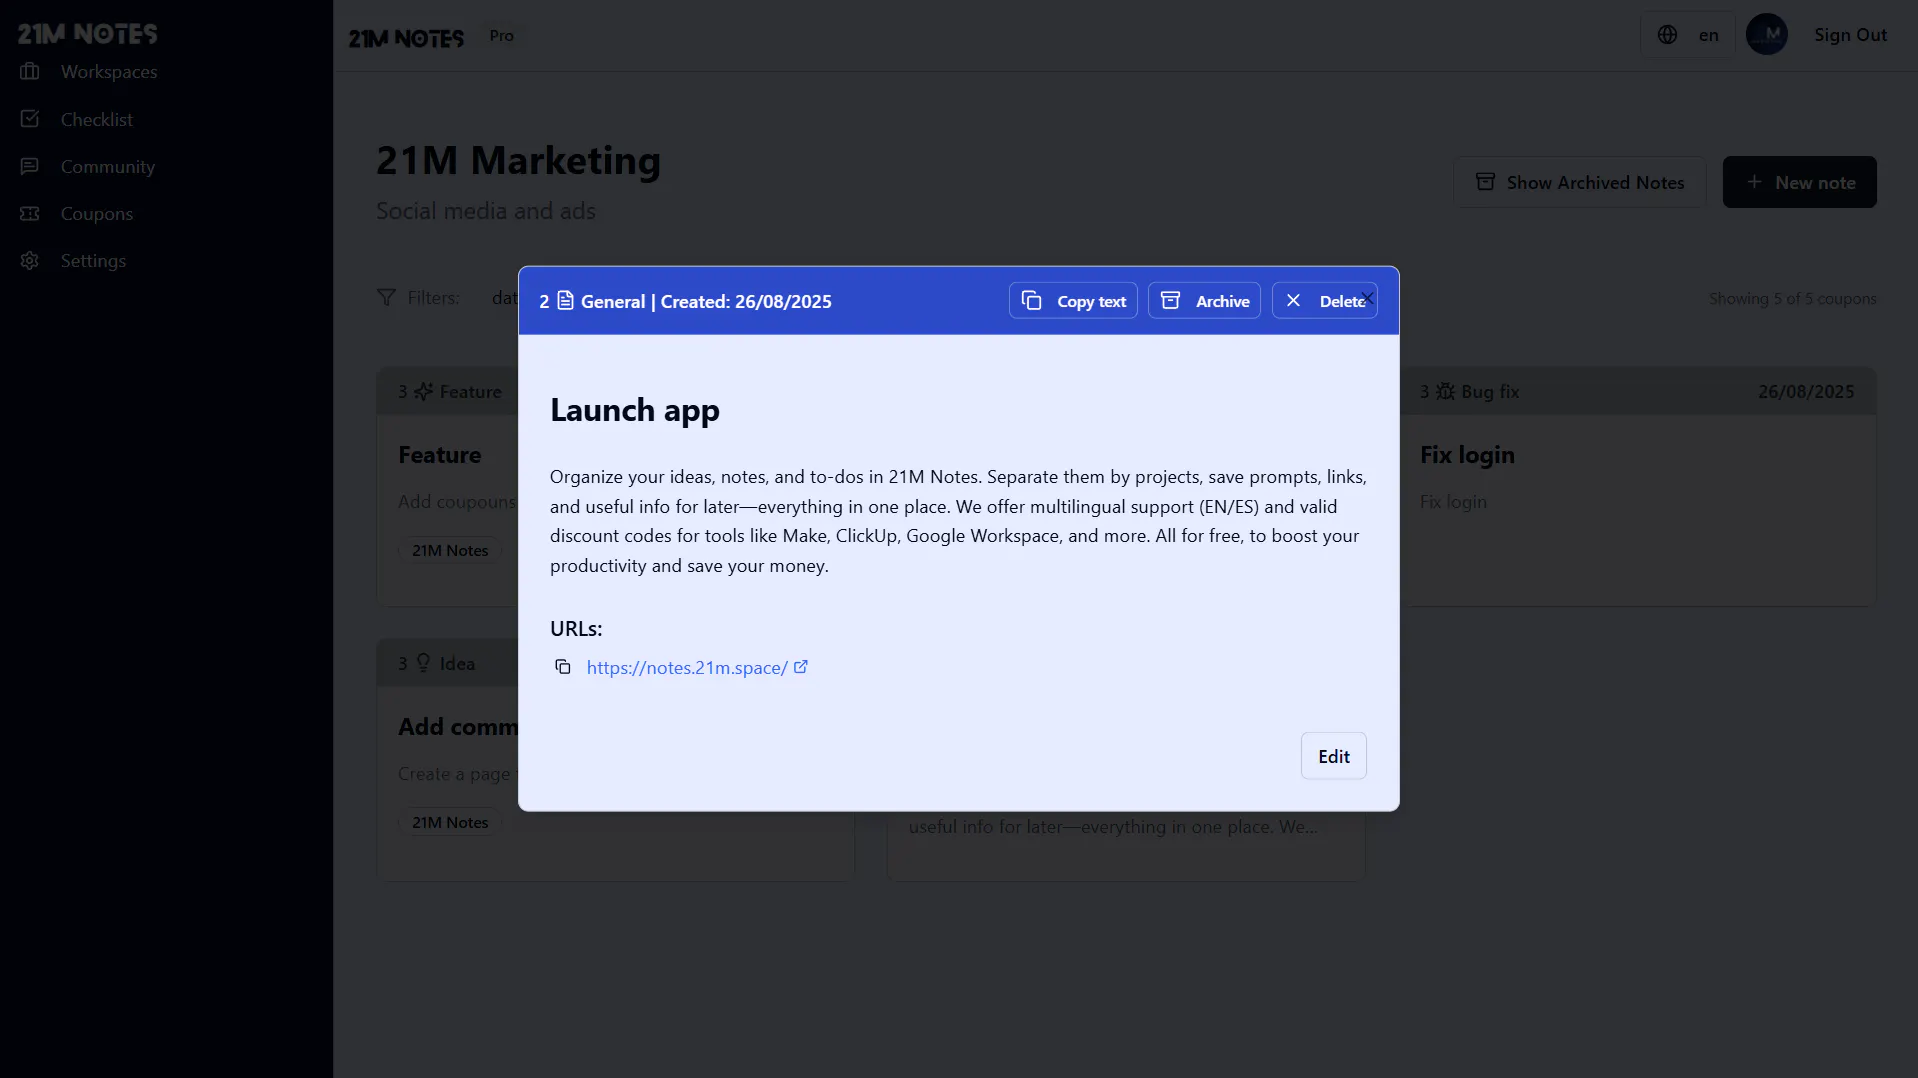
Task: Edit the Launch app note
Action: pyautogui.click(x=1333, y=756)
